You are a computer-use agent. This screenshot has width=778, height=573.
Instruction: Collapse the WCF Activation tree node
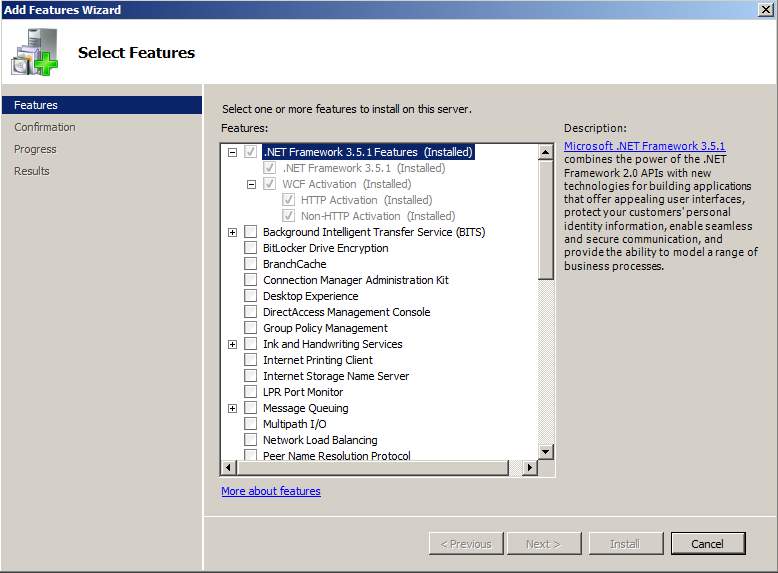click(252, 184)
